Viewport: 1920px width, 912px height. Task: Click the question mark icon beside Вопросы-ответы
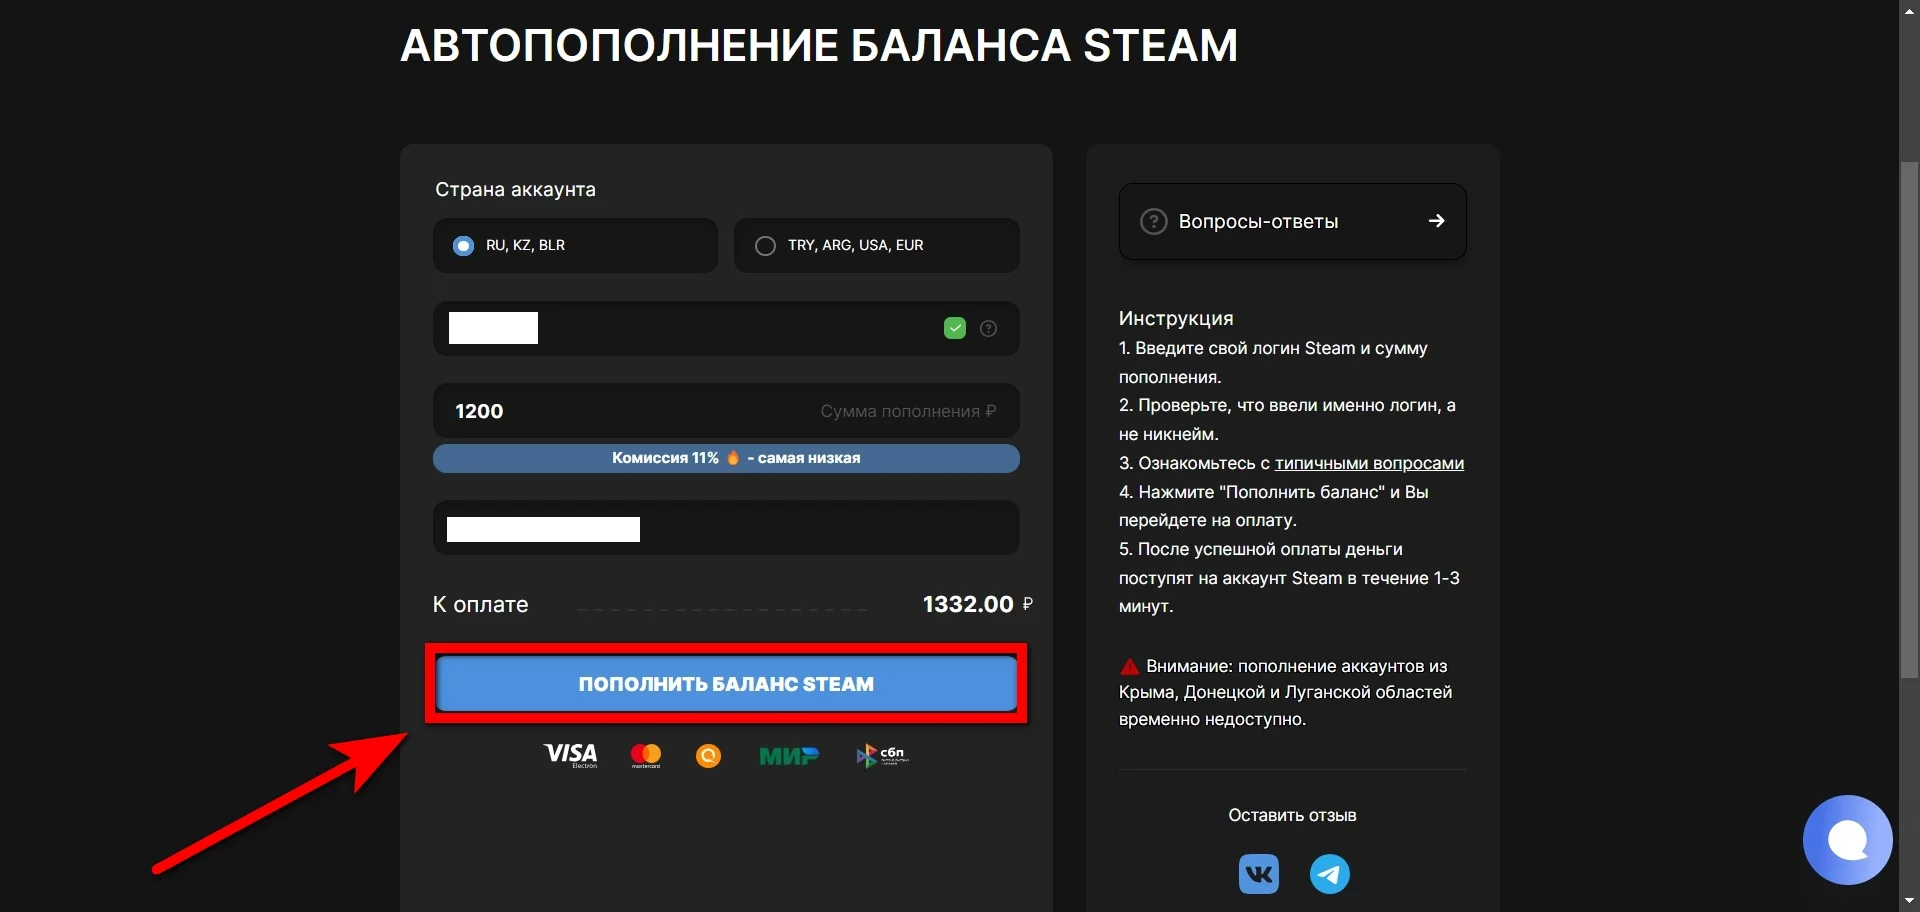(x=1154, y=221)
